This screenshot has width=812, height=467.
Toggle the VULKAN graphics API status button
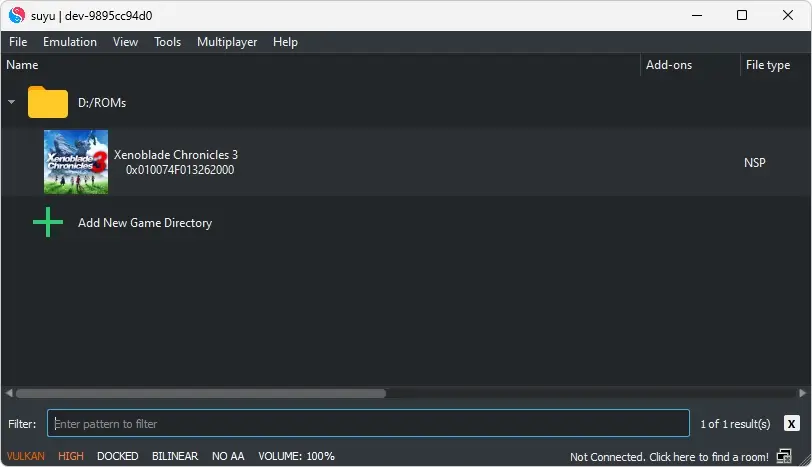25,456
